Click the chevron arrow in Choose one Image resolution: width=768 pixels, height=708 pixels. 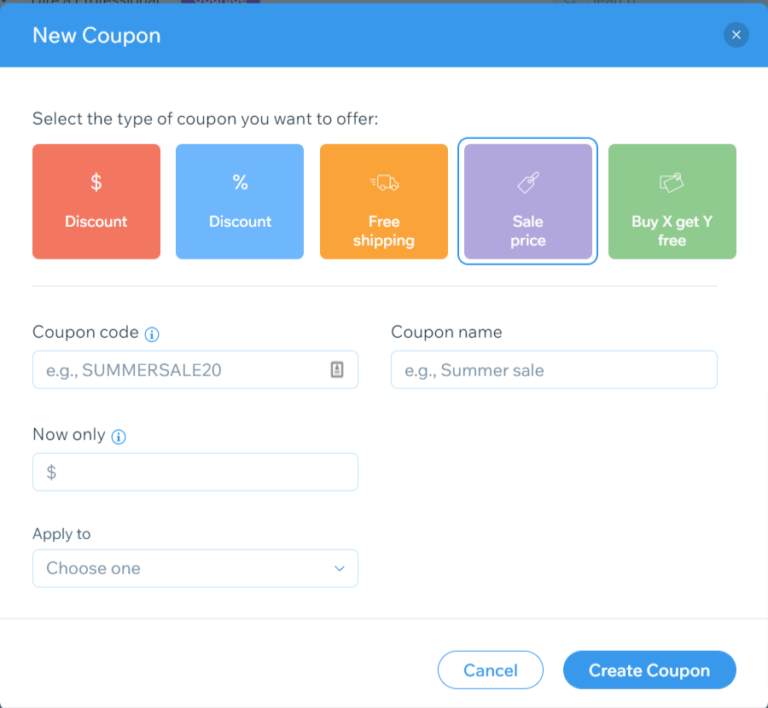point(339,568)
